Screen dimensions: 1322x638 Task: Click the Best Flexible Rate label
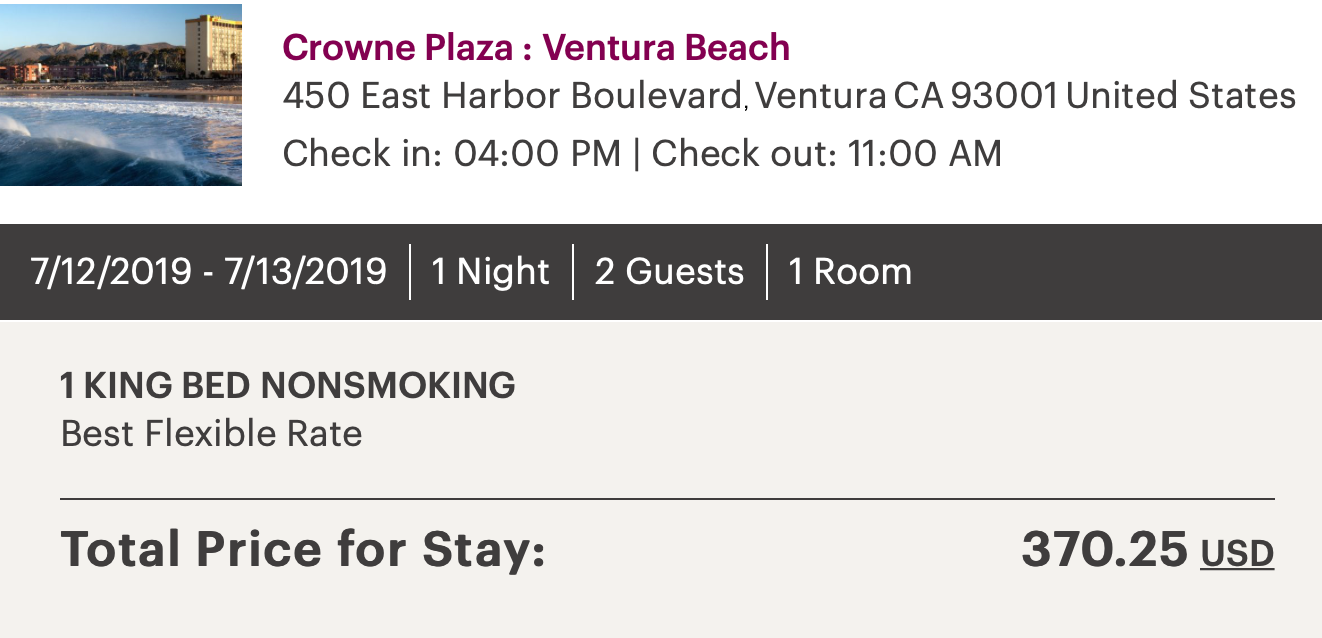pos(211,434)
